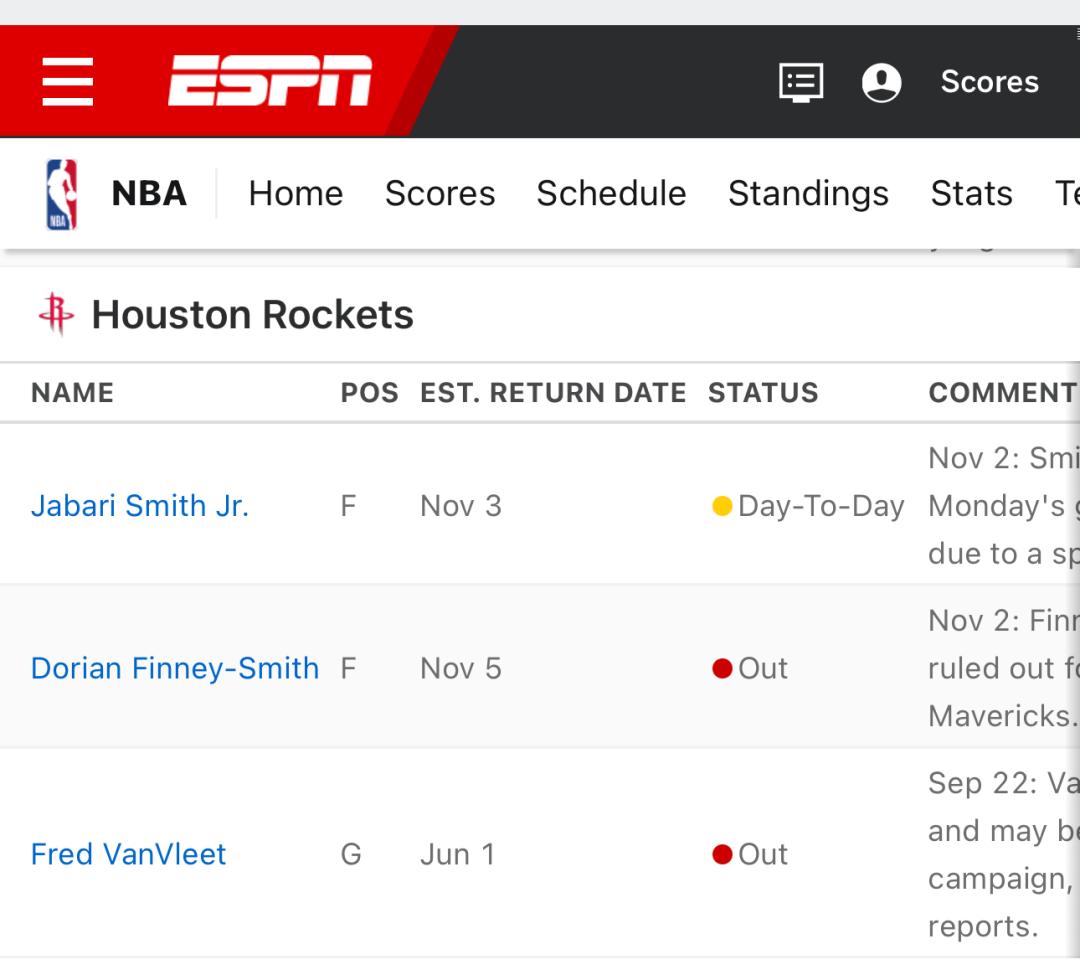Click the EST. RETURN DATE column header
This screenshot has width=1080, height=975.
(553, 393)
